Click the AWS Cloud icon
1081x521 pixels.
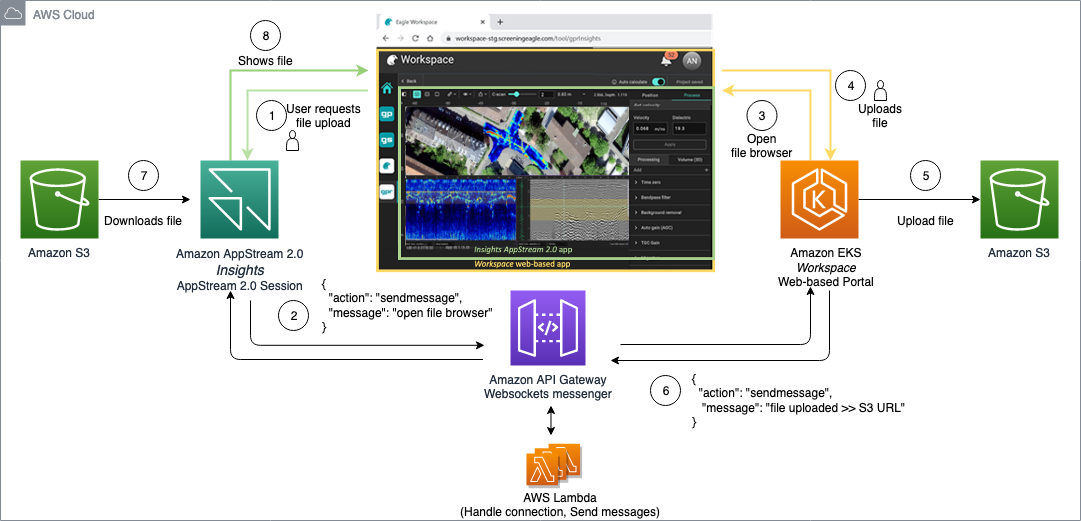point(13,14)
